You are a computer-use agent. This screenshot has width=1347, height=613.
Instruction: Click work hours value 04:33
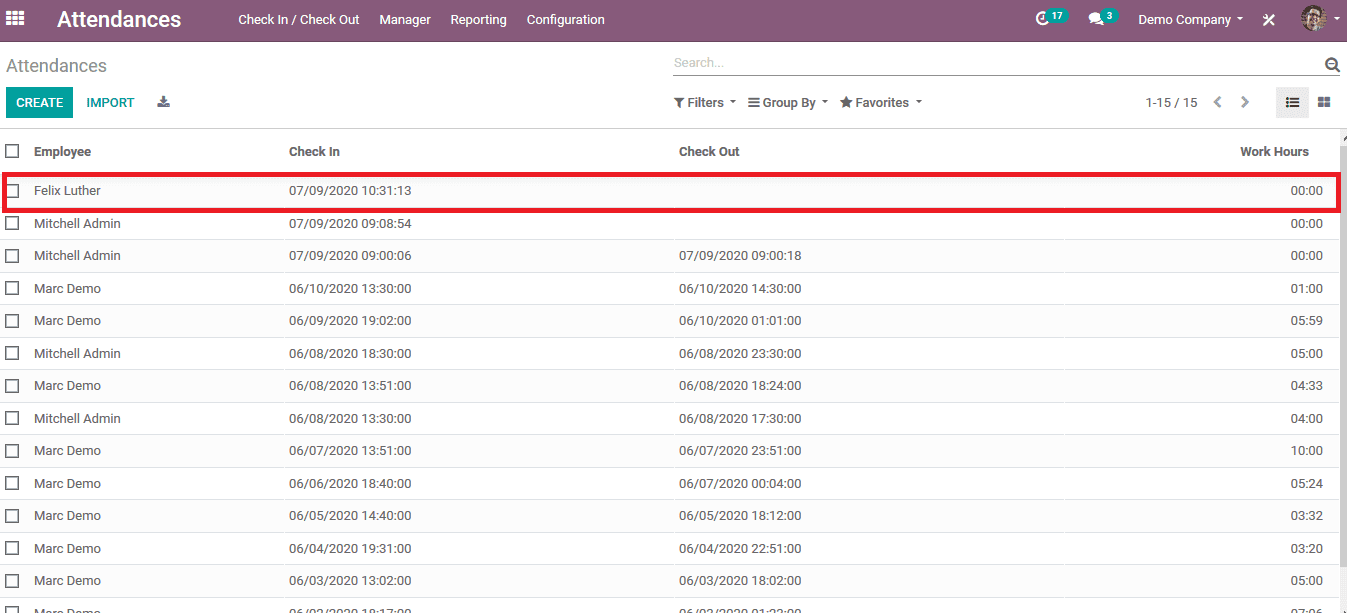coord(1306,386)
